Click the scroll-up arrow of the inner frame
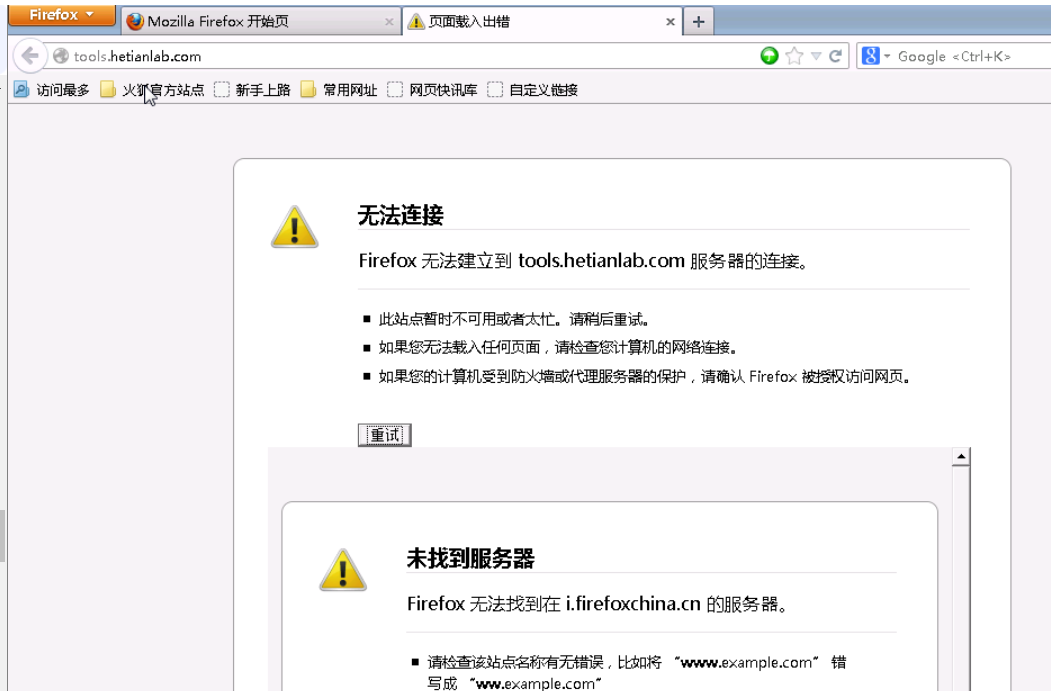This screenshot has height=691, width=1051. click(961, 457)
